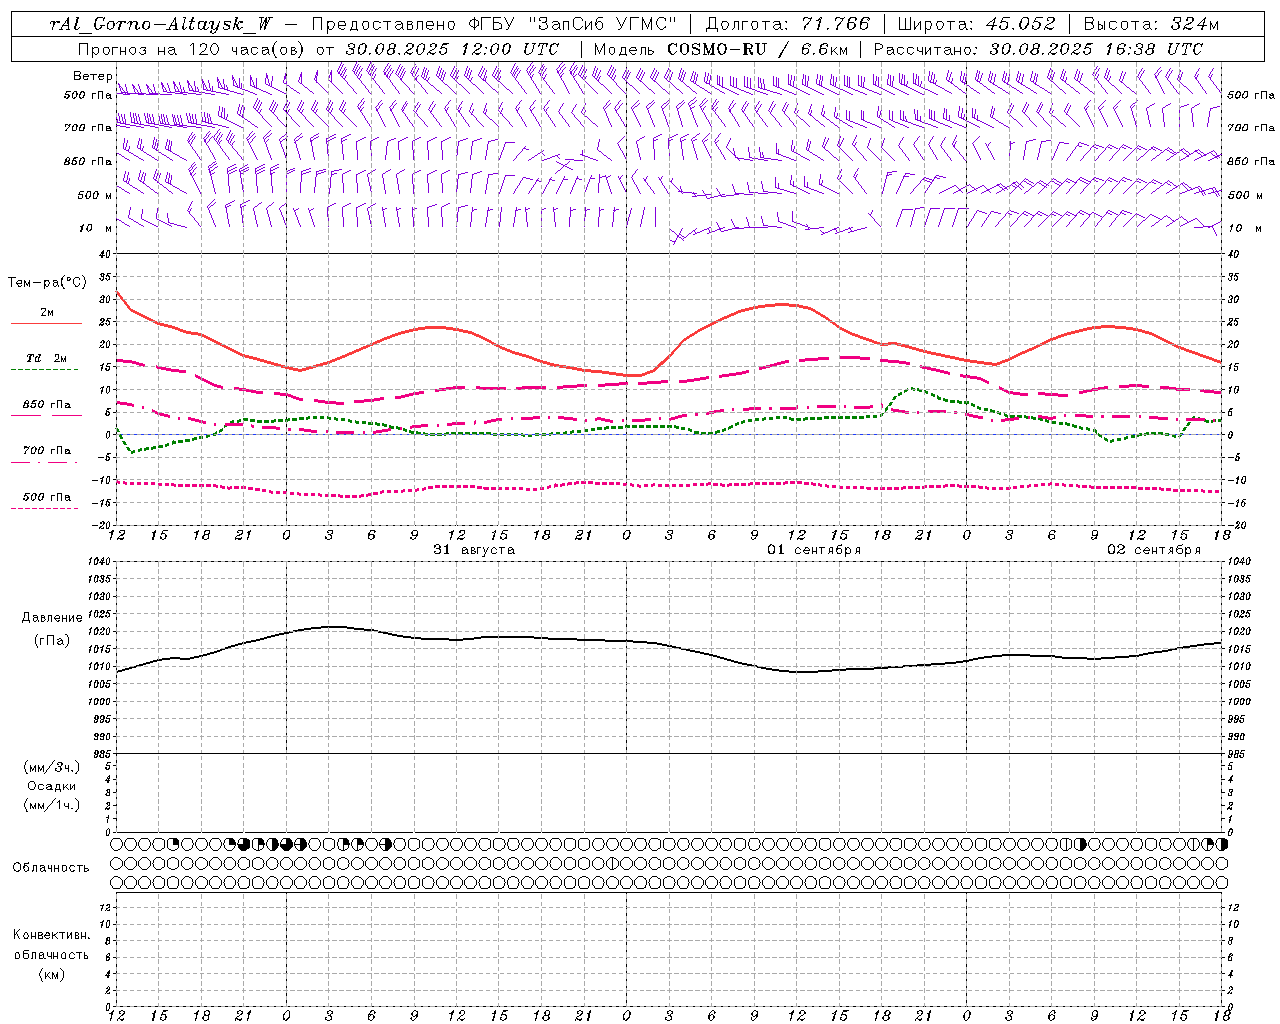This screenshot has height=1024, width=1280.
Task: Click the Давление pressure panel label
Action: [x=52, y=618]
